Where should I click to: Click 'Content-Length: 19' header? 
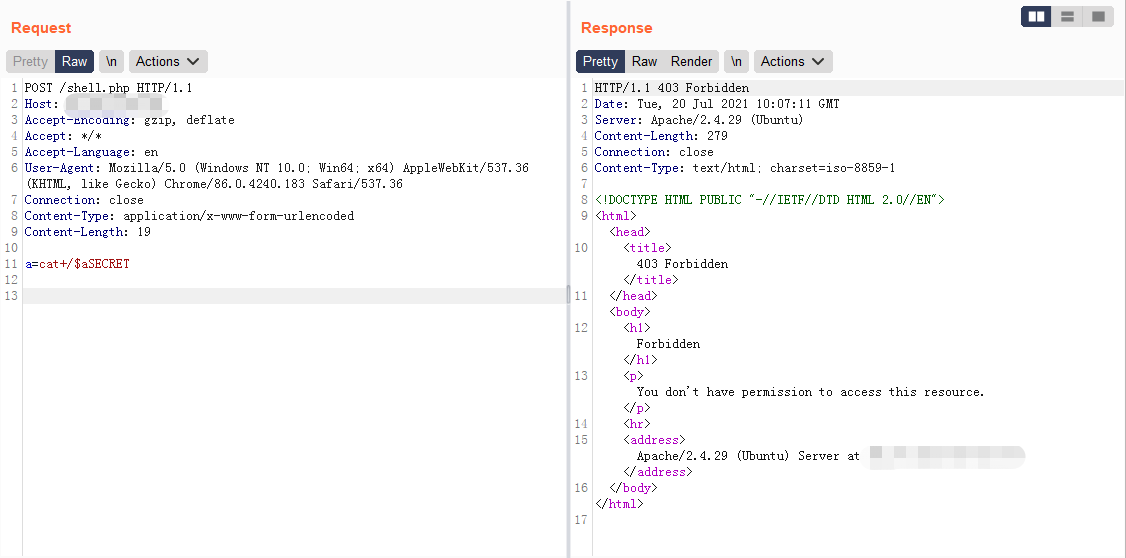(88, 232)
